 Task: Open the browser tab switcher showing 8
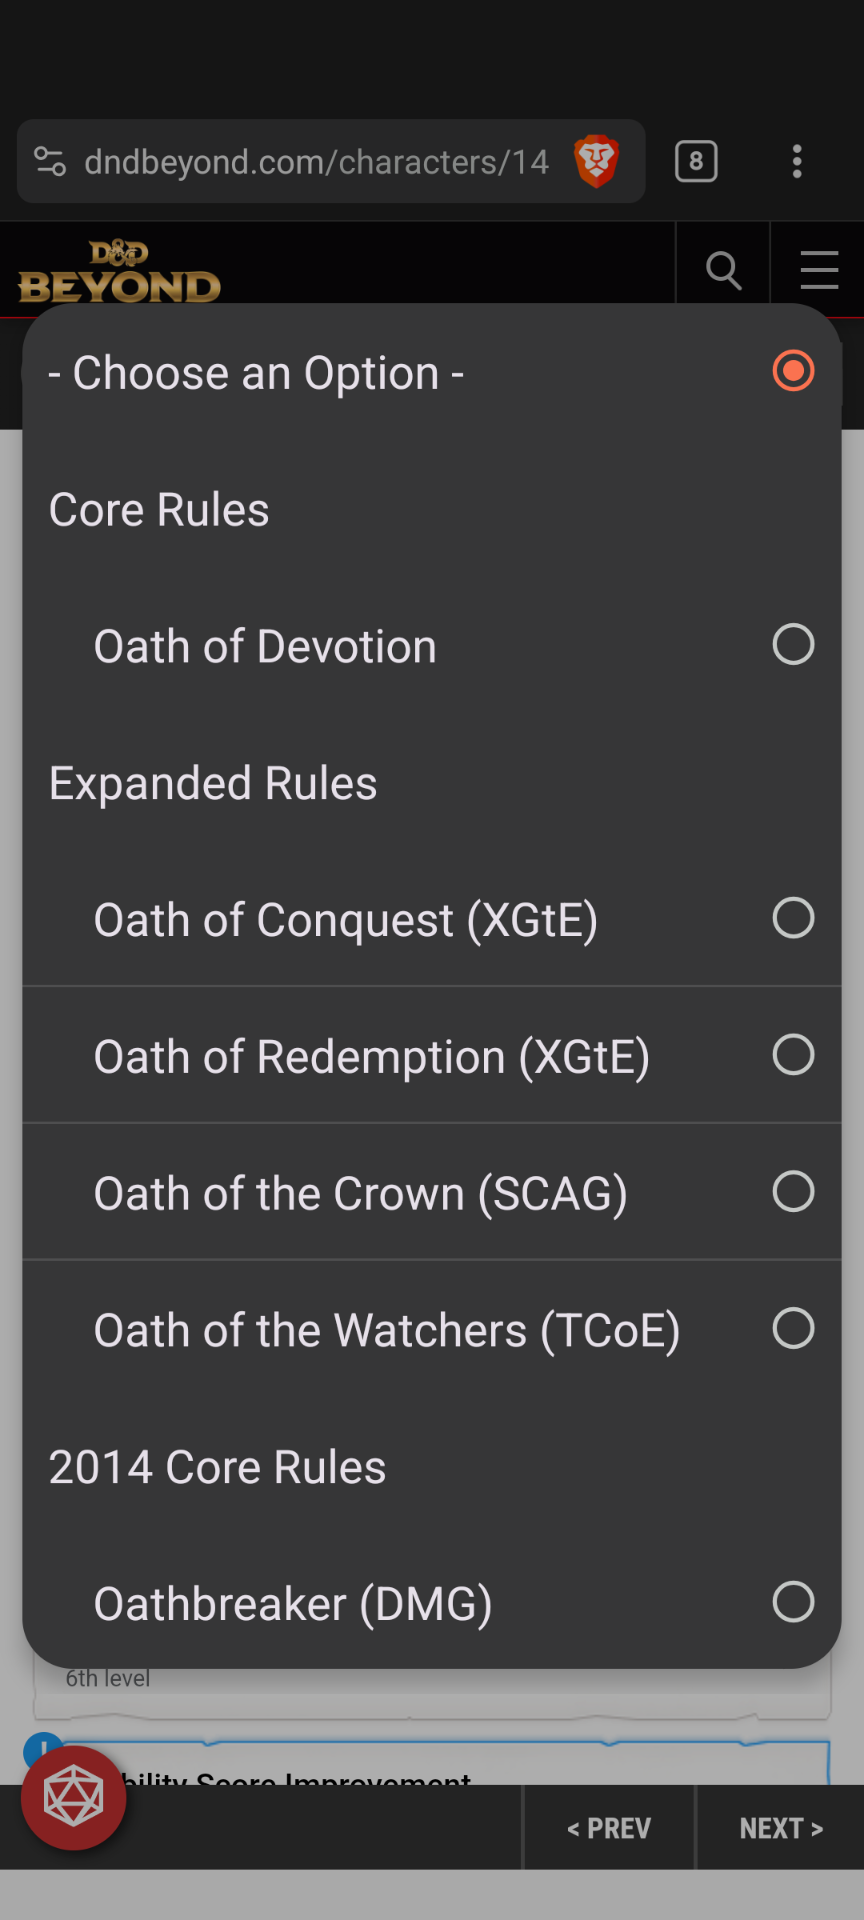696,161
